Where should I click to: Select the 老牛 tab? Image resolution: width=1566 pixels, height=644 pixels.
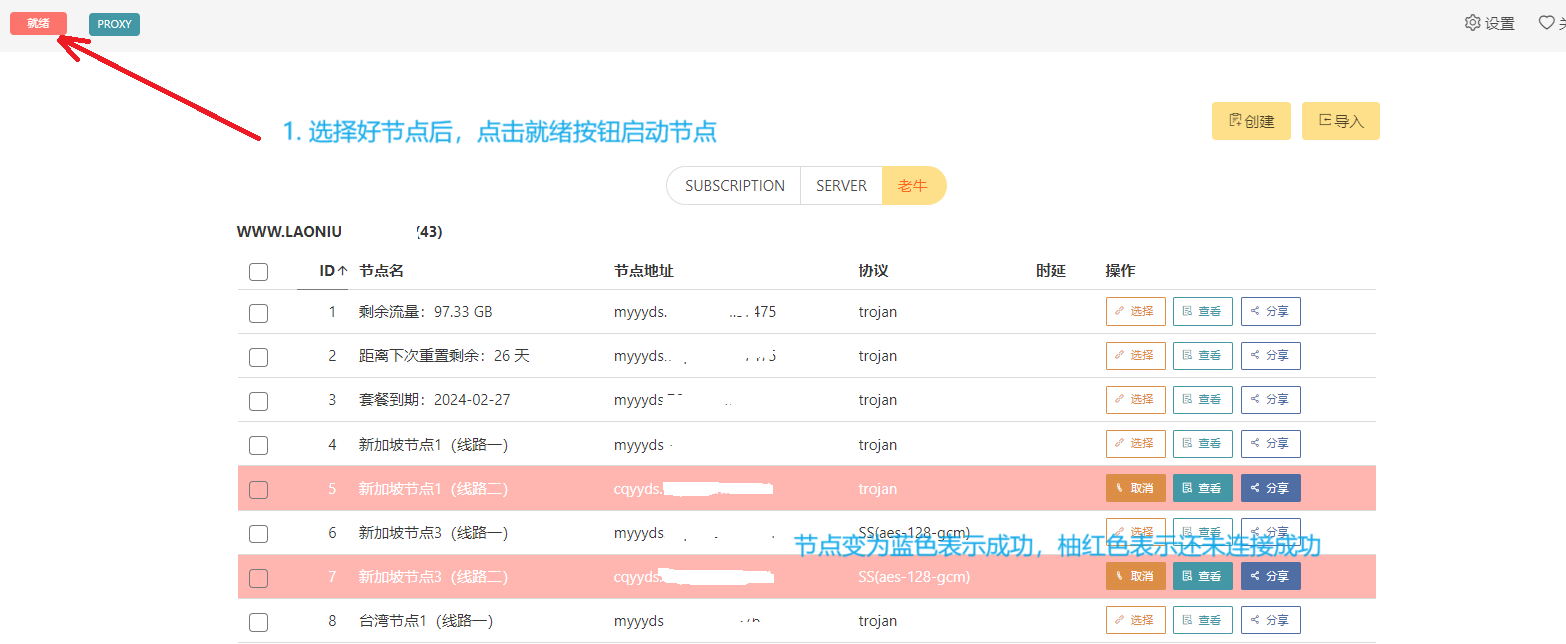(913, 186)
